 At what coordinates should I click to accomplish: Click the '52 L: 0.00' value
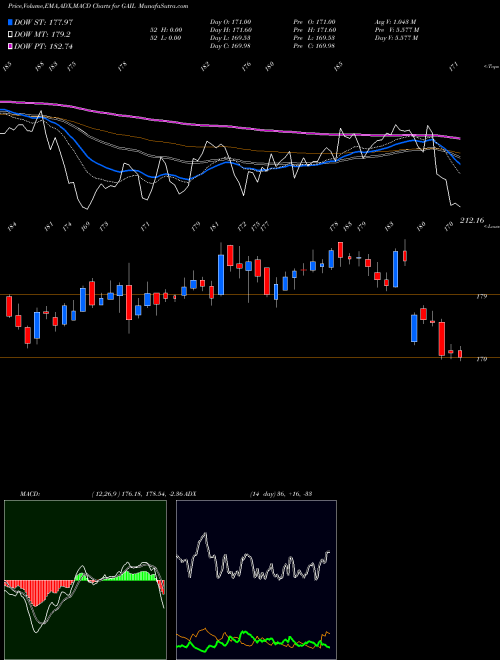[x=165, y=38]
